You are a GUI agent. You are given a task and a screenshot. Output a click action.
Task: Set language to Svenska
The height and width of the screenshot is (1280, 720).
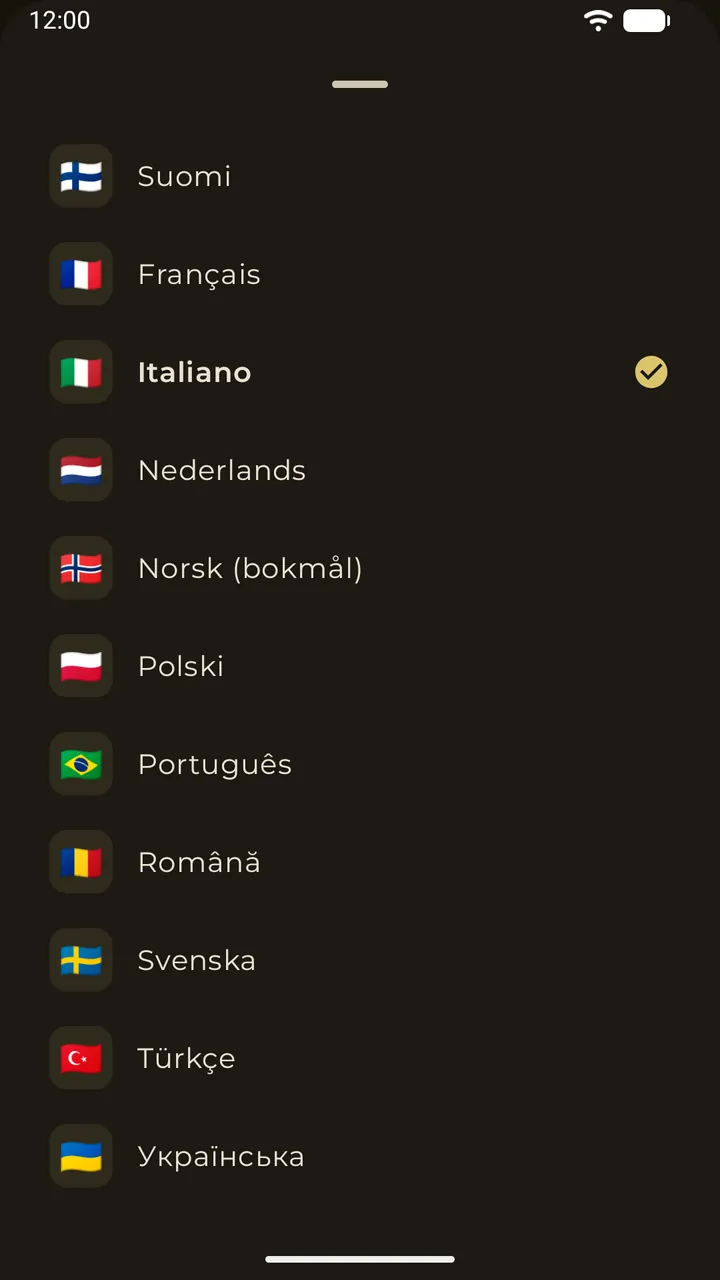[360, 960]
